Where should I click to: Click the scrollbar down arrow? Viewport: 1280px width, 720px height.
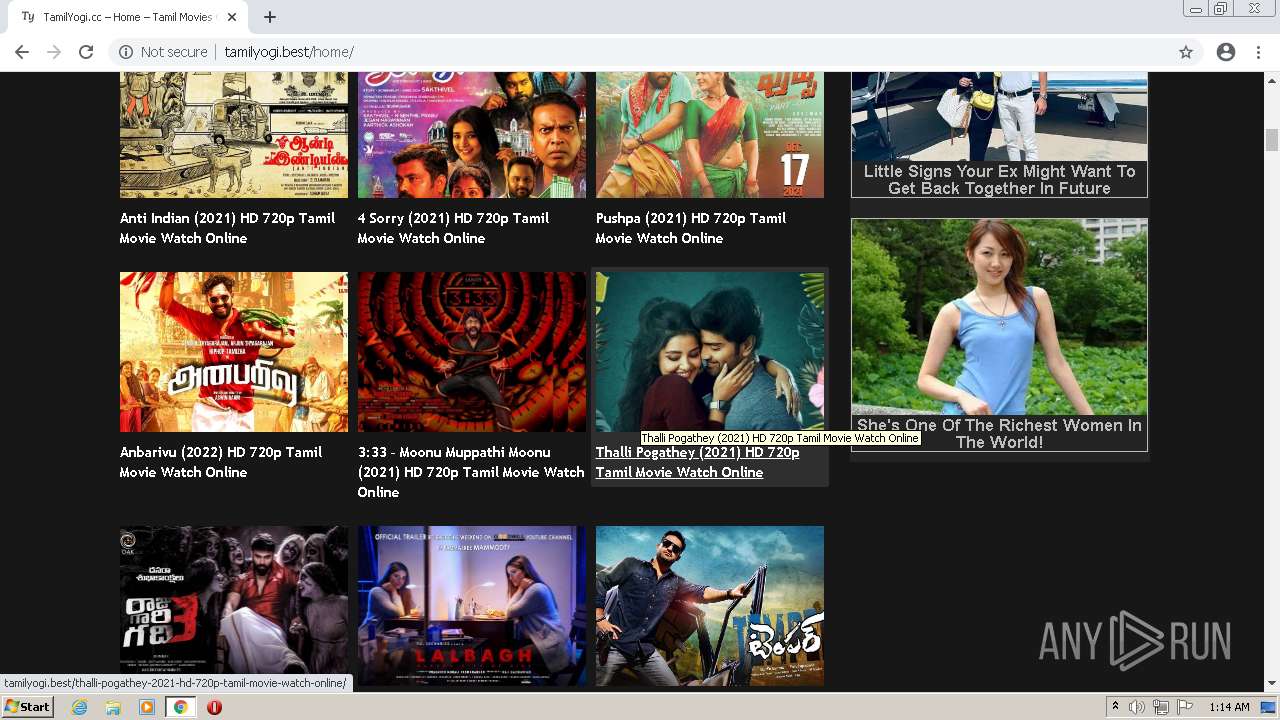[x=1272, y=684]
